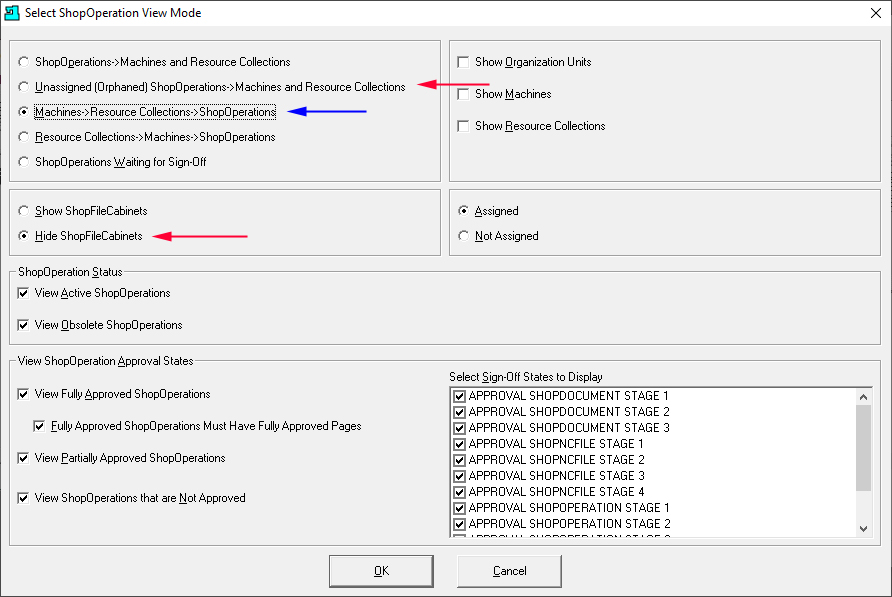This screenshot has height=597, width=892.
Task: Toggle View Obsolete ShopOperations checkbox
Action: click(x=23, y=325)
